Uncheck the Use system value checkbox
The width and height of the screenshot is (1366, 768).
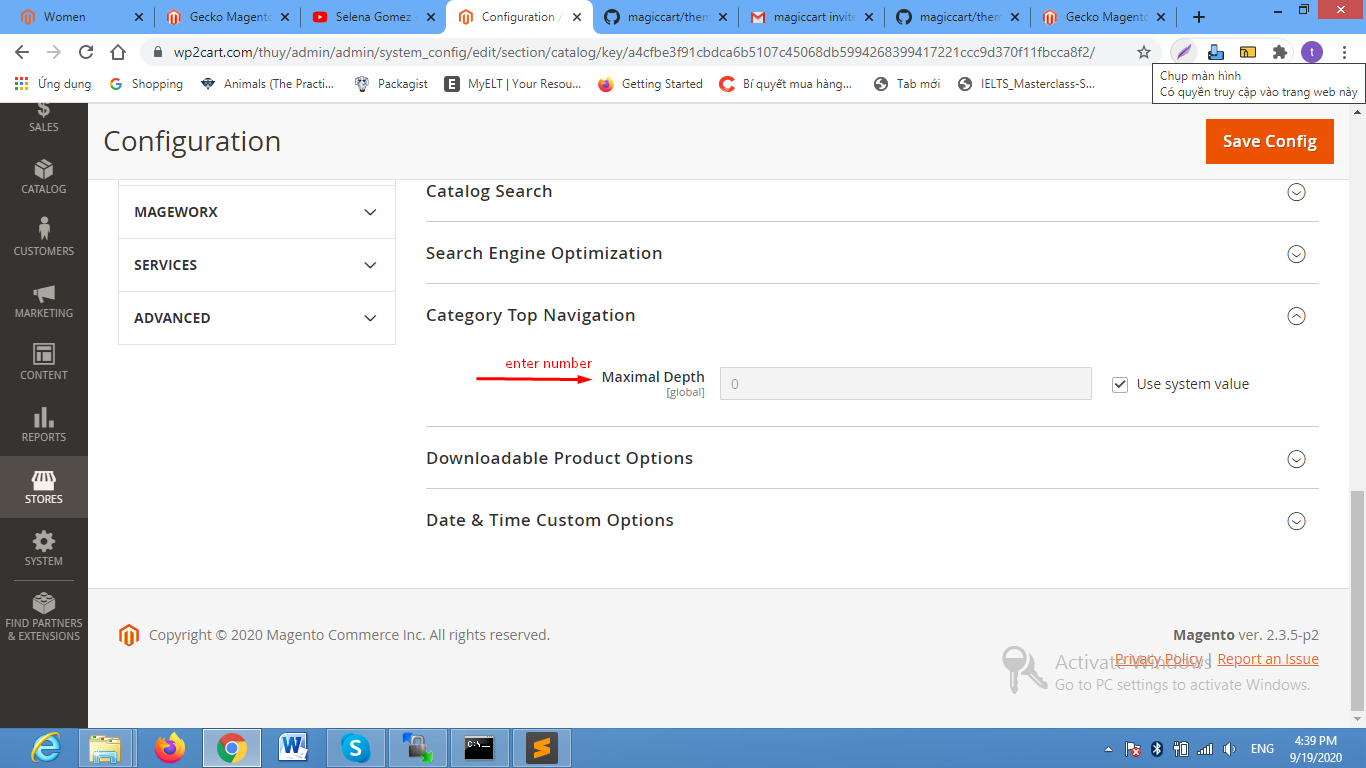pos(1120,384)
